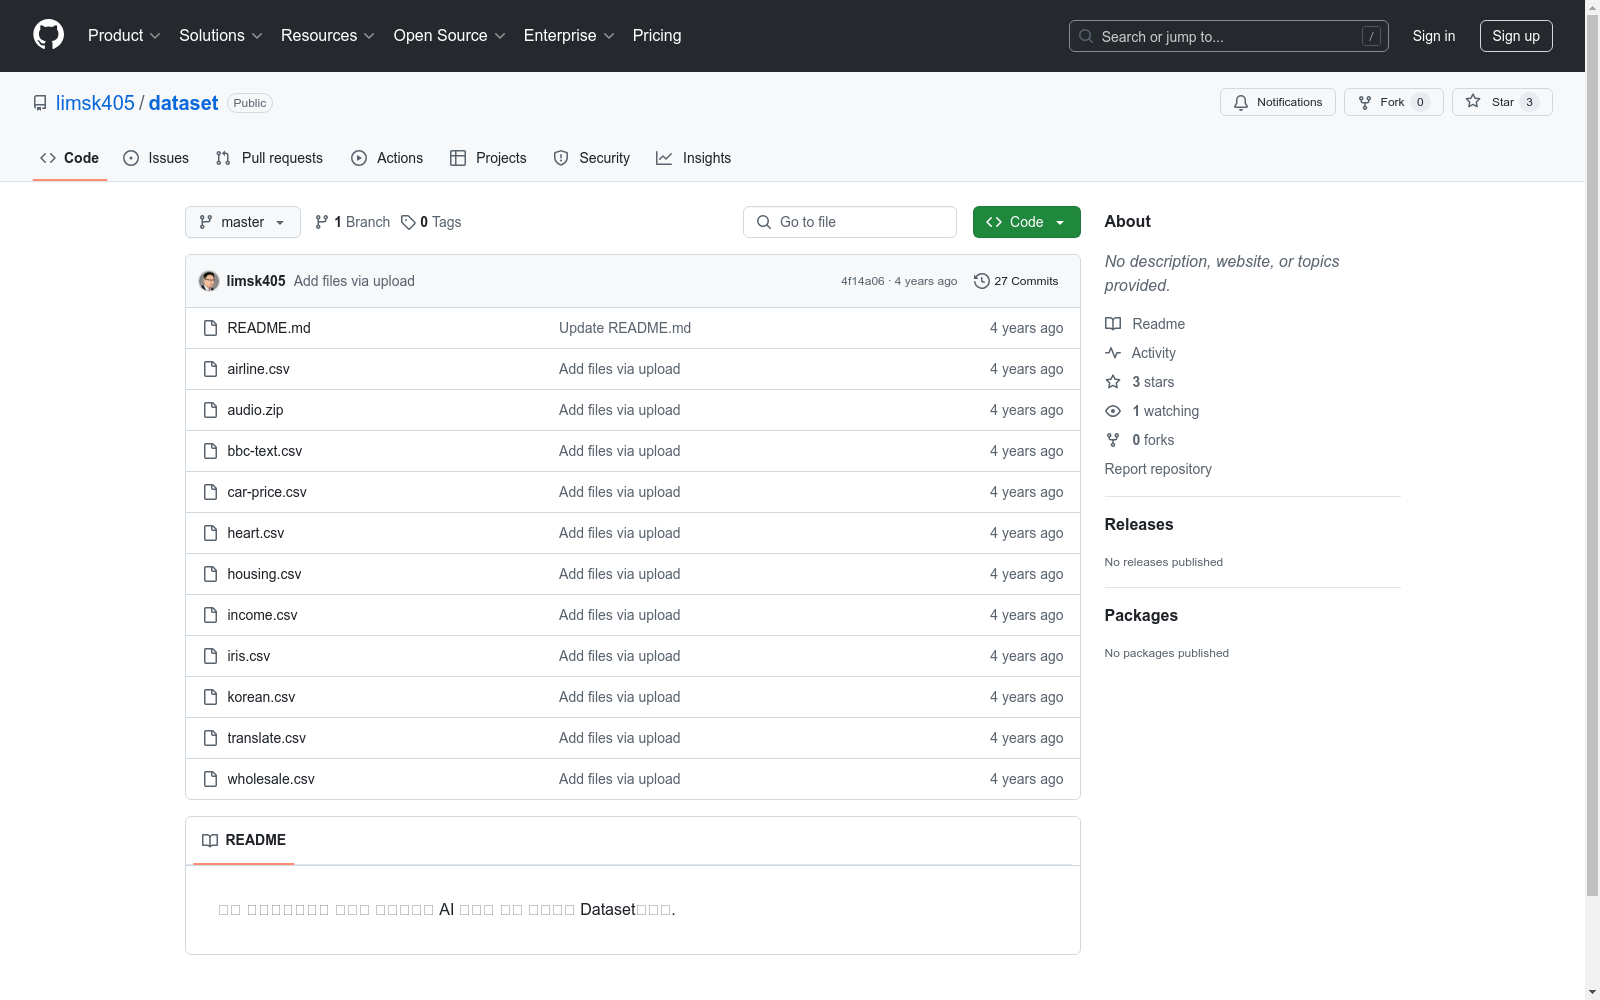
Task: Click the limsk405 avatar in commit row
Action: [x=209, y=281]
